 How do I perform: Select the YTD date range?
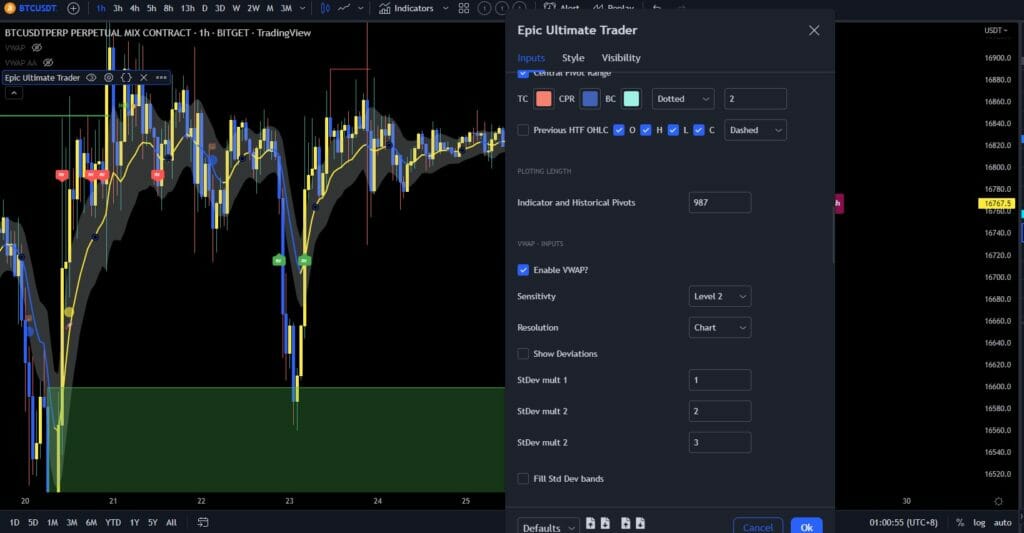pos(113,523)
